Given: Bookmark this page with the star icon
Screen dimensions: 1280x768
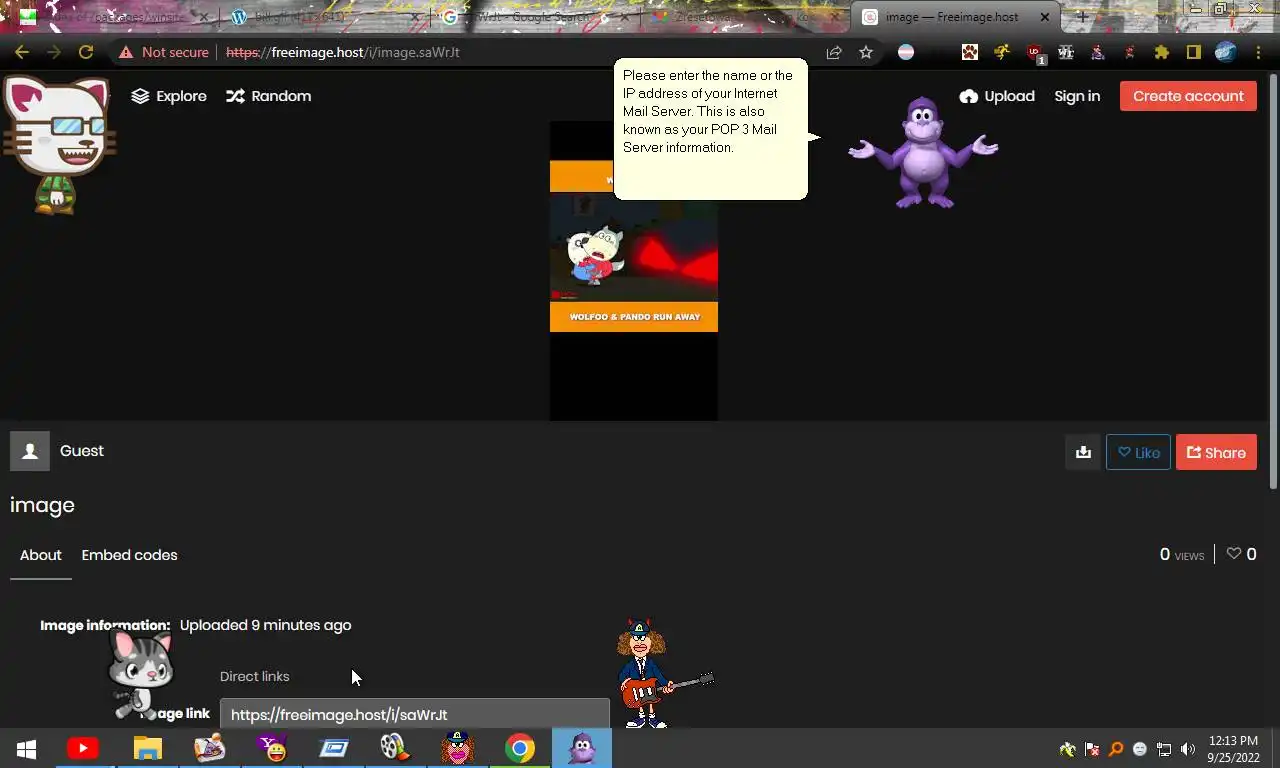Looking at the screenshot, I should click(x=866, y=52).
